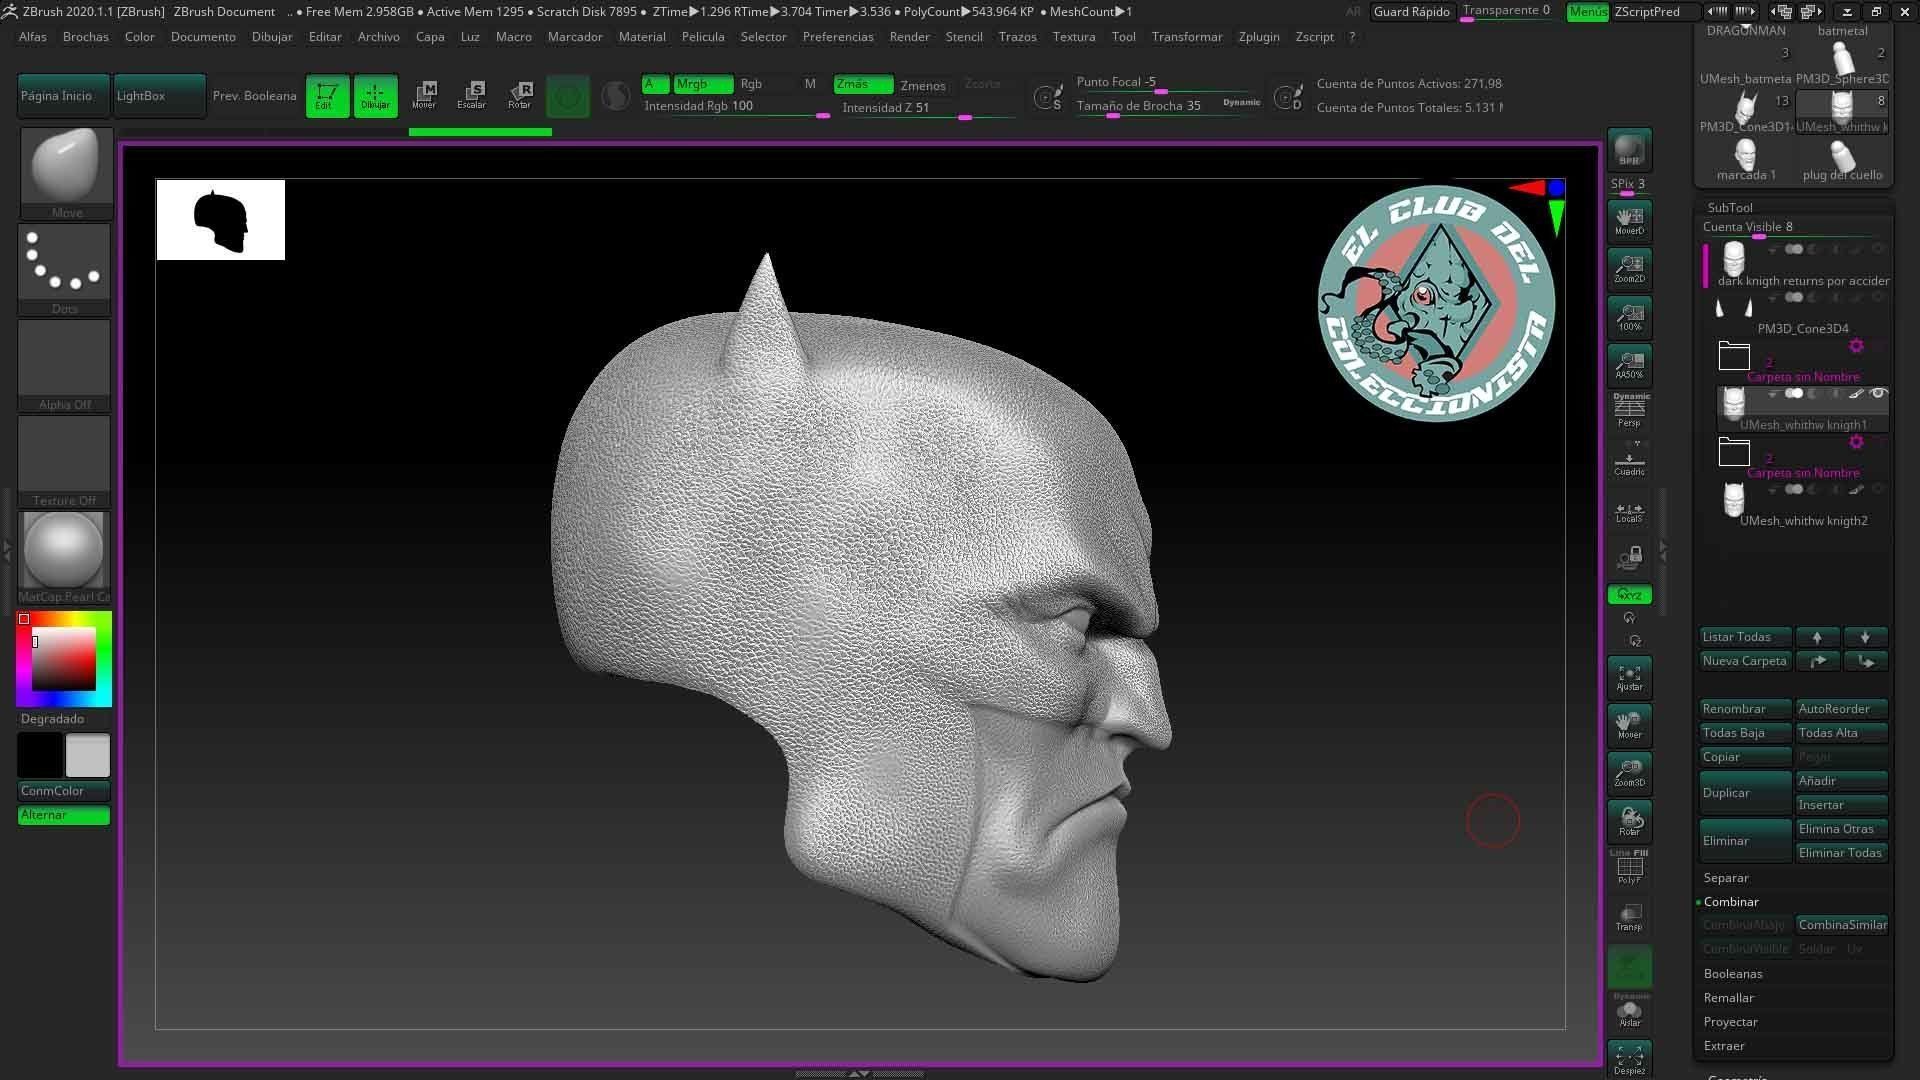Click the Guard Rápido quick save button
This screenshot has width=1920, height=1080.
pyautogui.click(x=1411, y=12)
